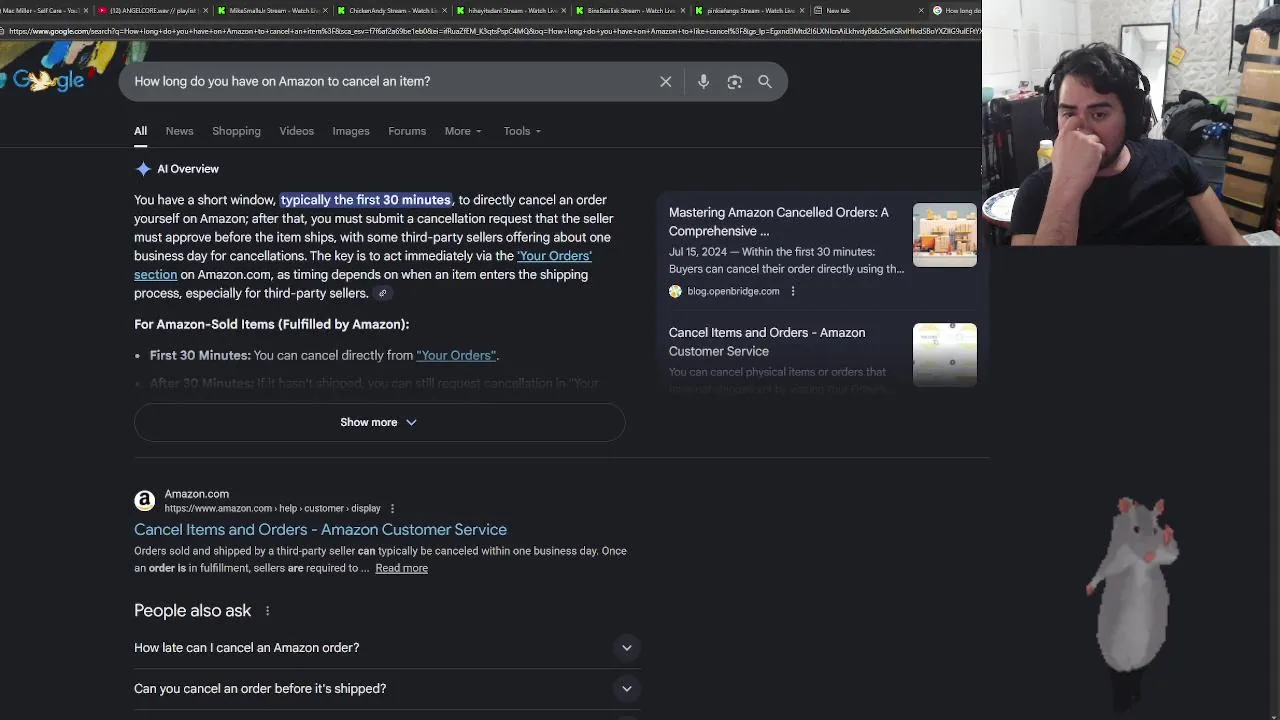The image size is (1280, 720).
Task: Open the three-dot menu next to blog.openbridge.com
Action: pyautogui.click(x=793, y=292)
